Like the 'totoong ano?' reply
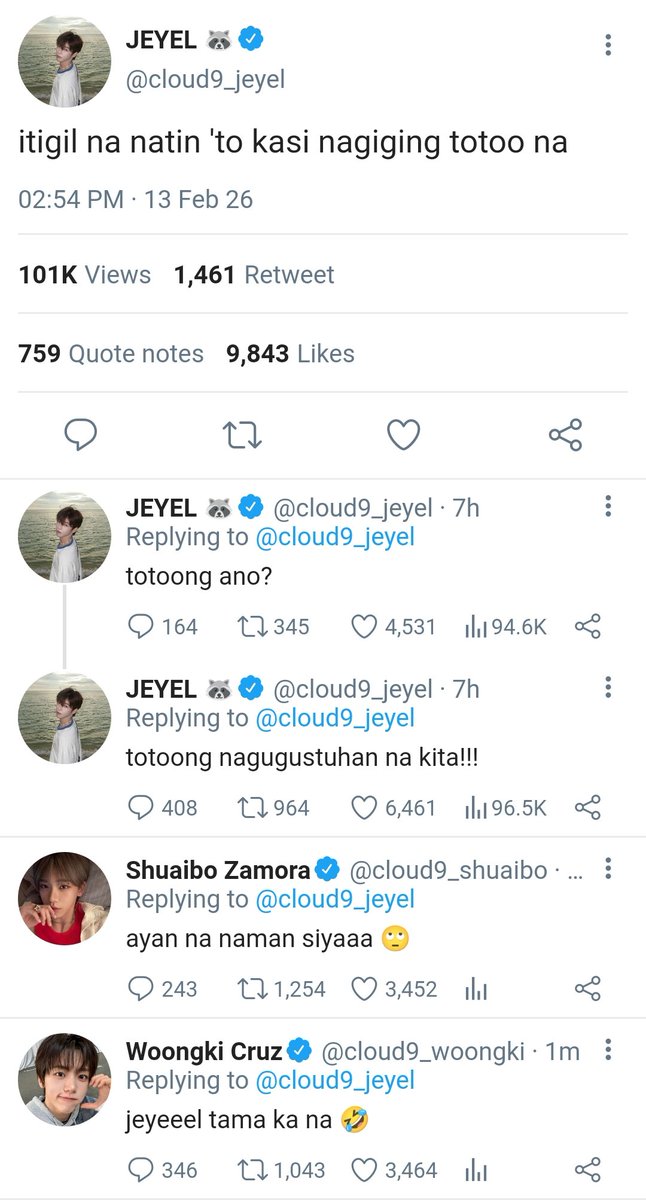The height and width of the screenshot is (1200, 646). pos(363,627)
